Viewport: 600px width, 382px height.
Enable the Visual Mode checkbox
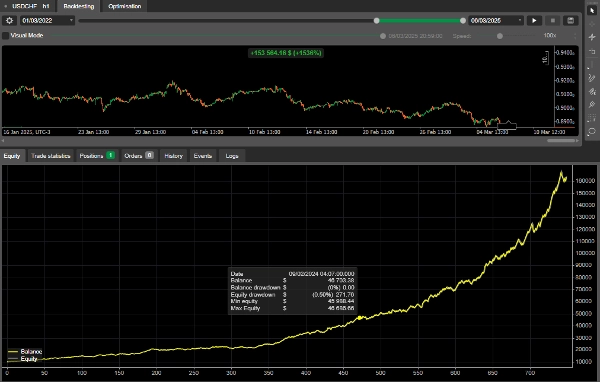pos(5,36)
